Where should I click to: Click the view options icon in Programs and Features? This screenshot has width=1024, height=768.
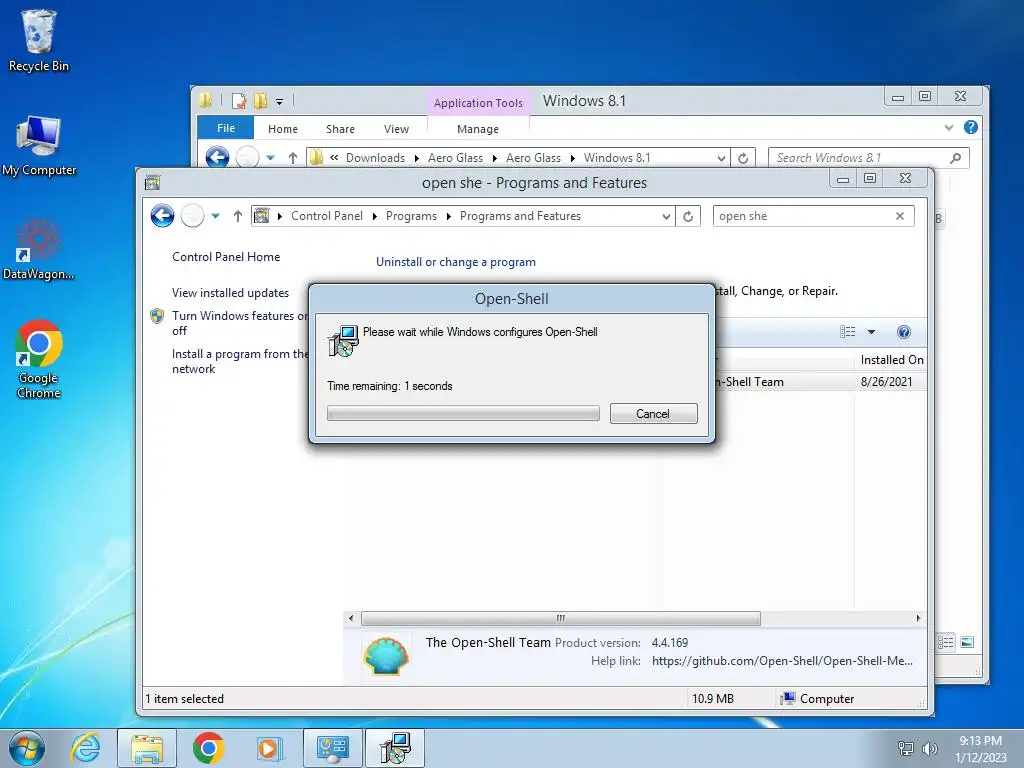click(848, 332)
